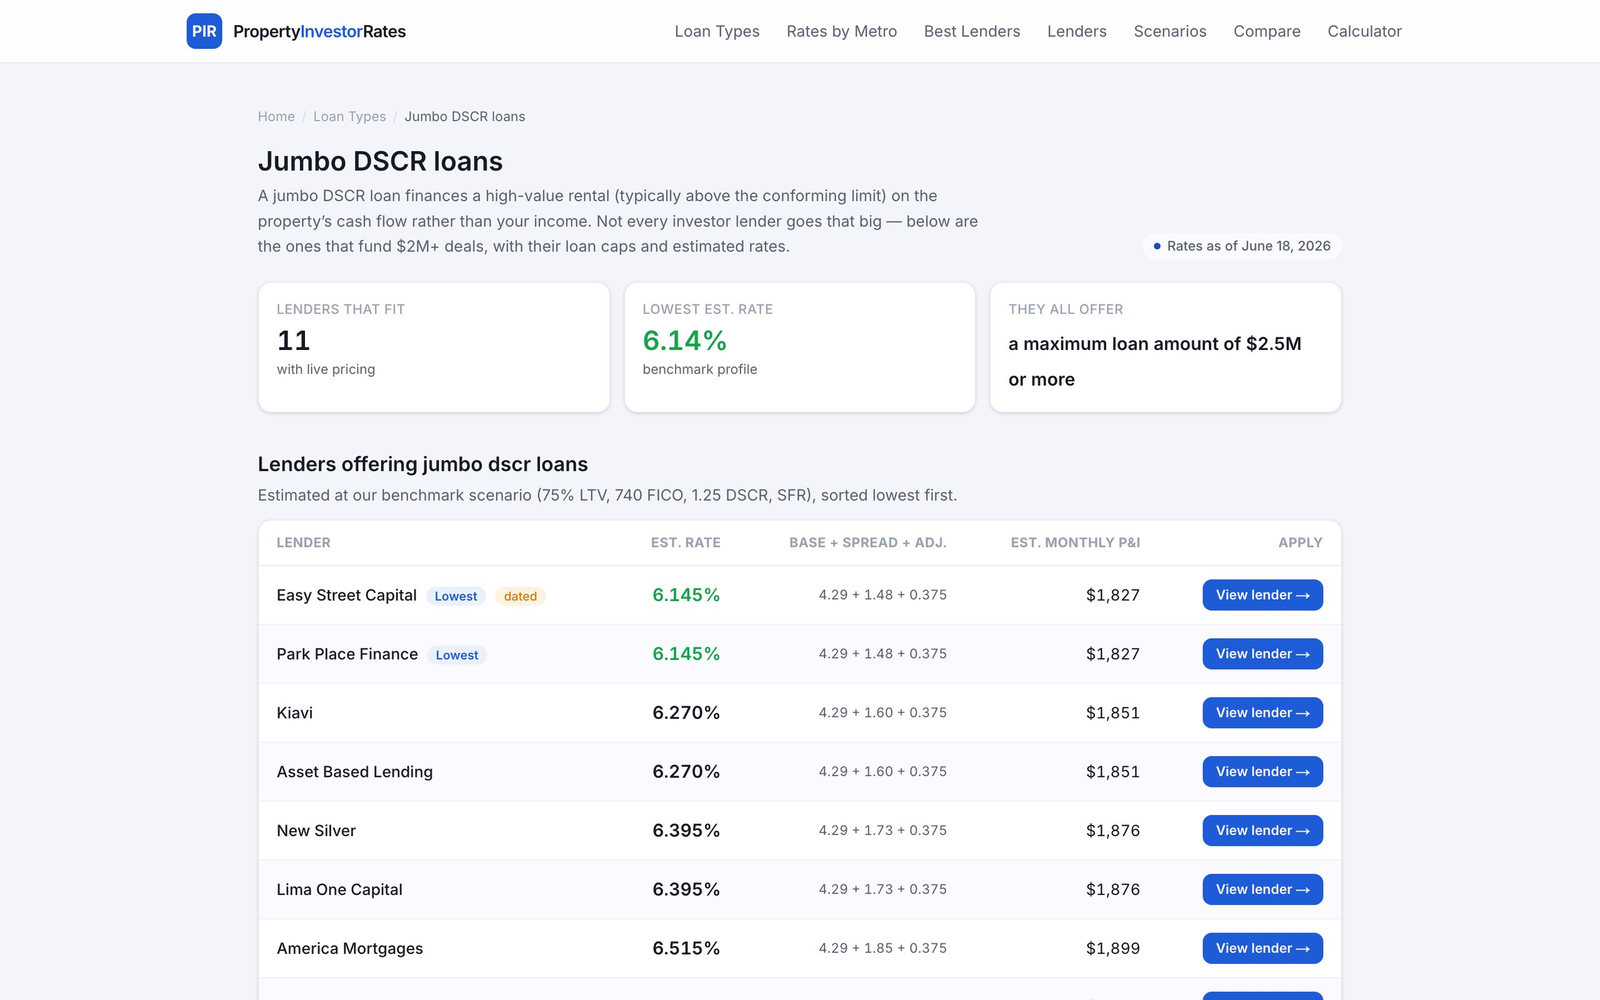The height and width of the screenshot is (1000, 1600).
Task: View lender button in Kiavi row
Action: [1262, 713]
